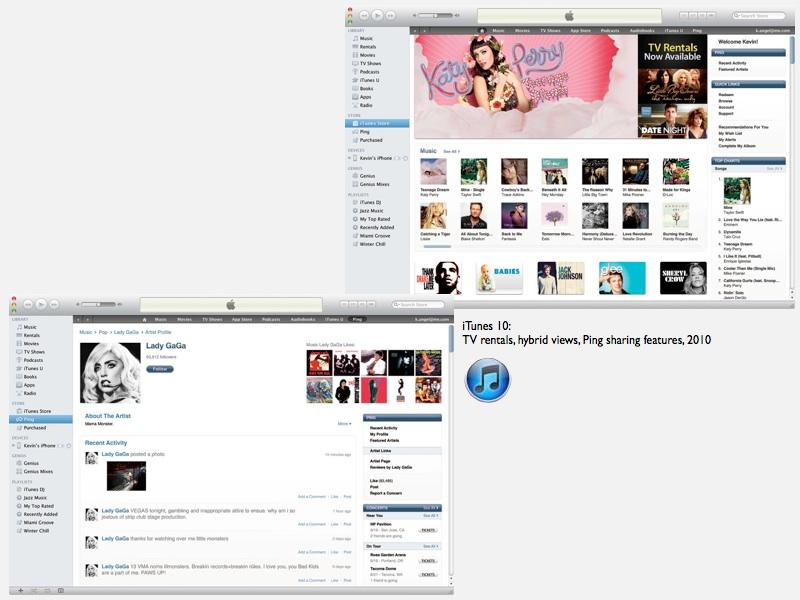Select Ping in the Store window sidebar
The image size is (800, 600).
coord(364,132)
